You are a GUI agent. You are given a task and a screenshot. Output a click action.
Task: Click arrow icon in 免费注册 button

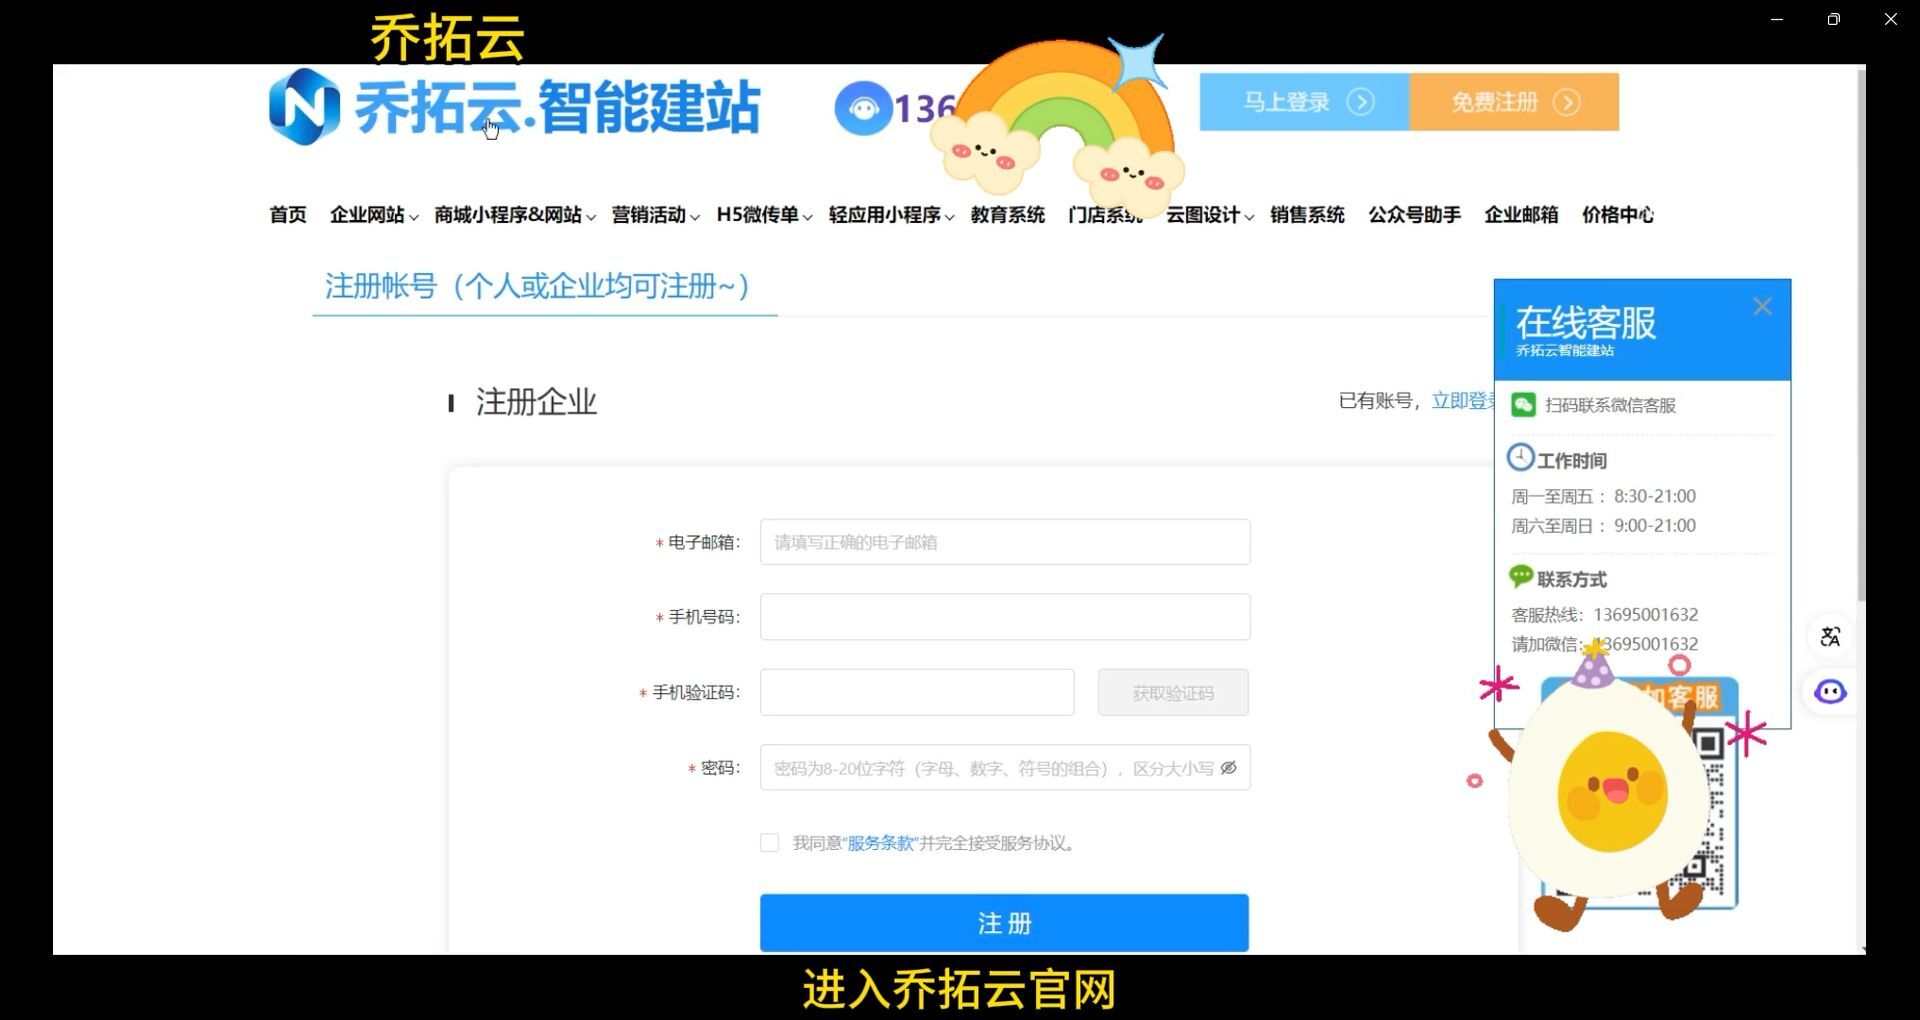coord(1567,102)
